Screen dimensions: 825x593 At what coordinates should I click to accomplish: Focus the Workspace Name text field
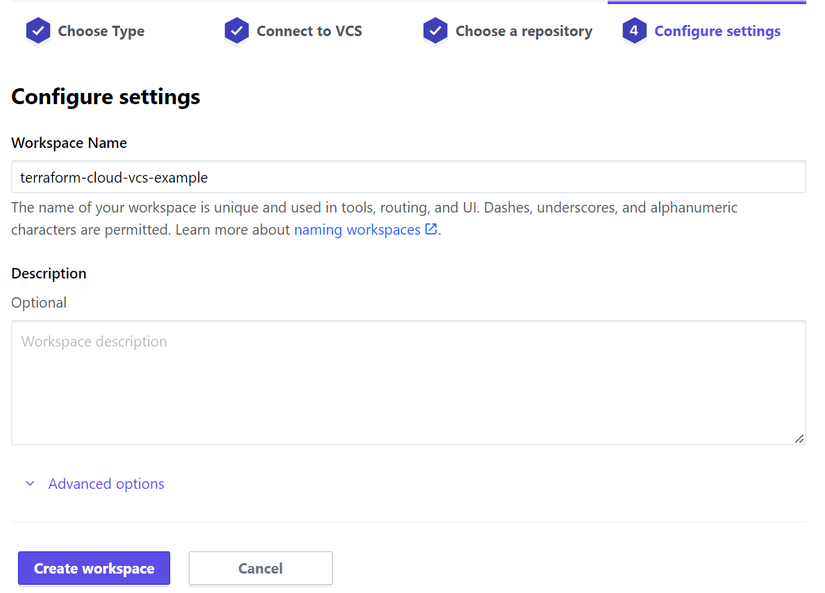tap(408, 177)
